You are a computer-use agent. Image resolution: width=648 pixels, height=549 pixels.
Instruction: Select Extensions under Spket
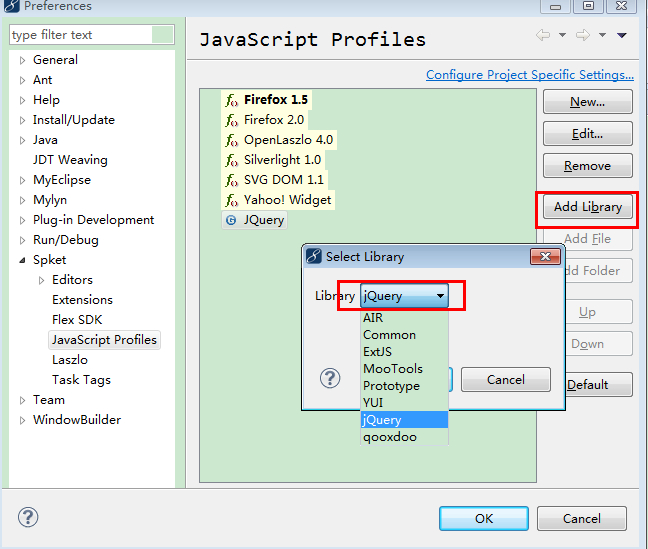(x=82, y=300)
